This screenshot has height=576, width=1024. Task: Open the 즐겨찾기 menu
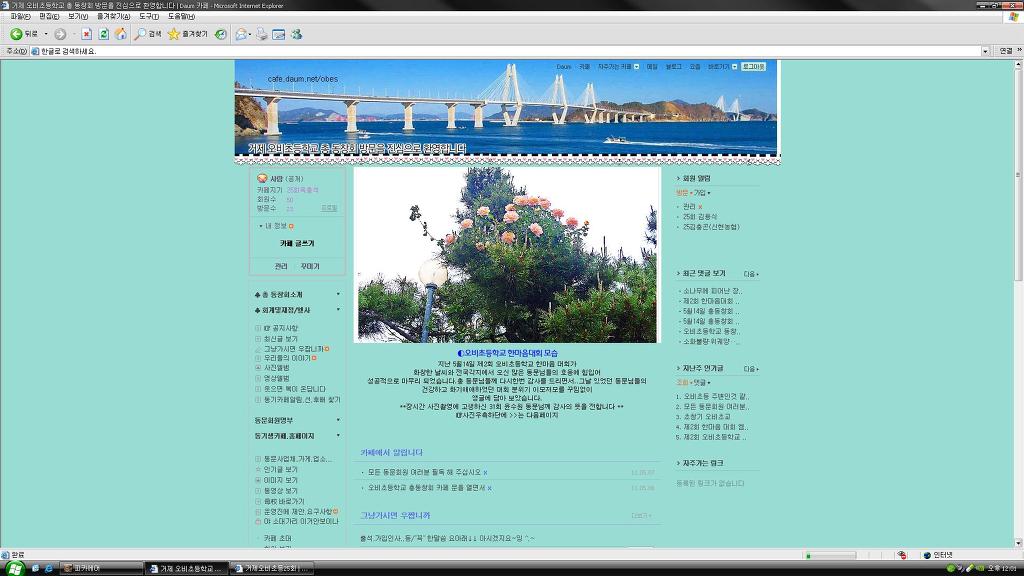[113, 16]
